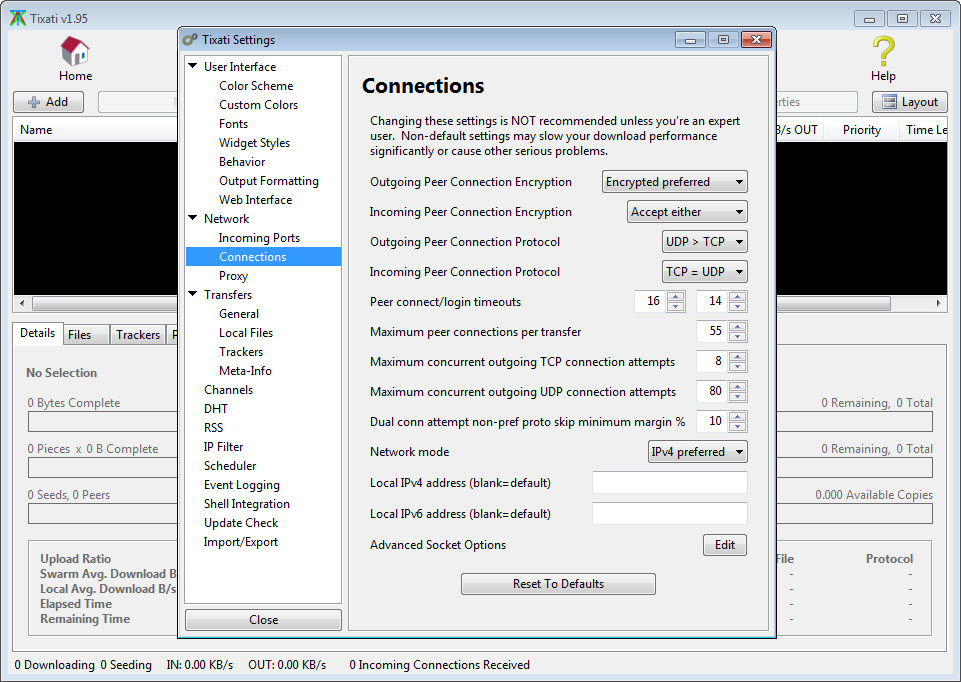Image resolution: width=961 pixels, height=682 pixels.
Task: Click the Local IPv4 address input field
Action: tap(670, 483)
